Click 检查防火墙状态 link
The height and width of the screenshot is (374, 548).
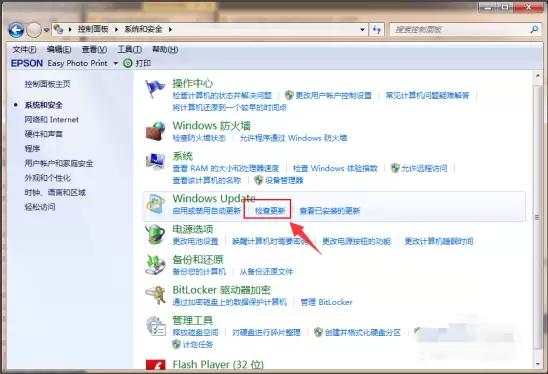[x=199, y=138]
